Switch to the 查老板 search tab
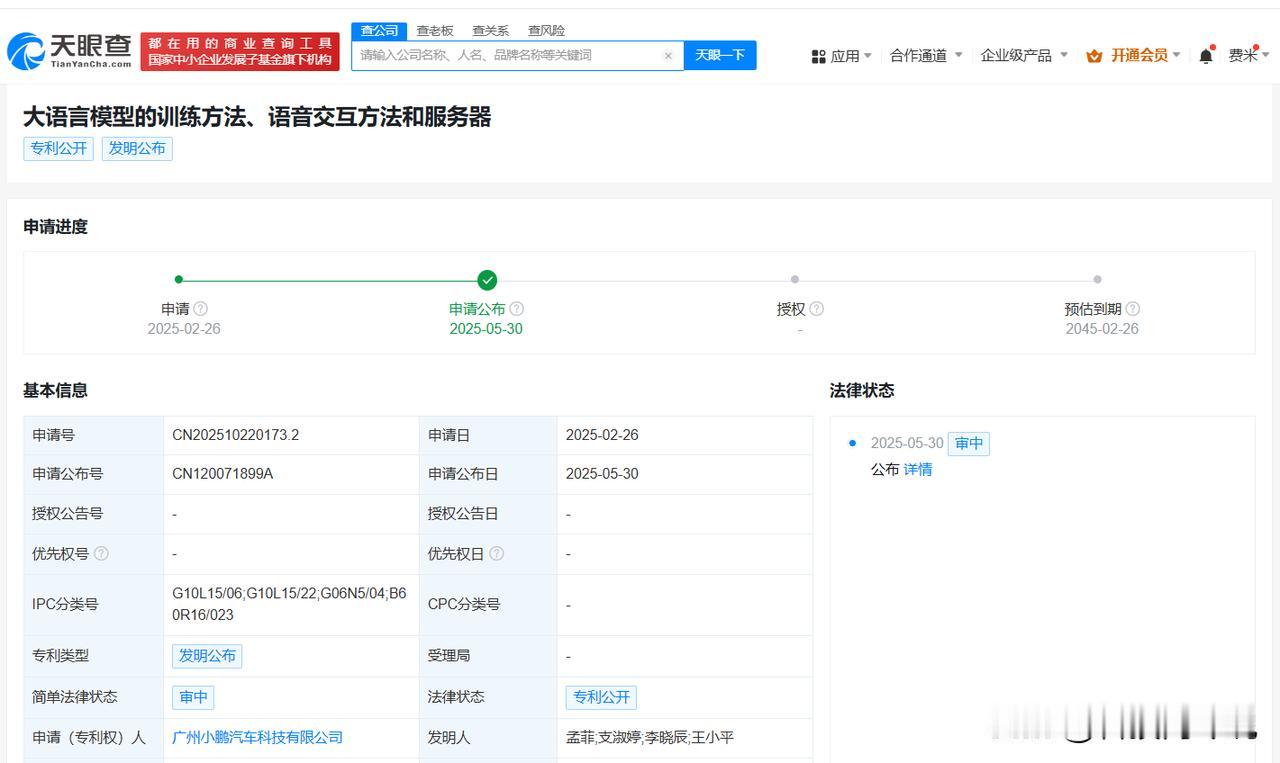The height and width of the screenshot is (763, 1280). pyautogui.click(x=435, y=31)
